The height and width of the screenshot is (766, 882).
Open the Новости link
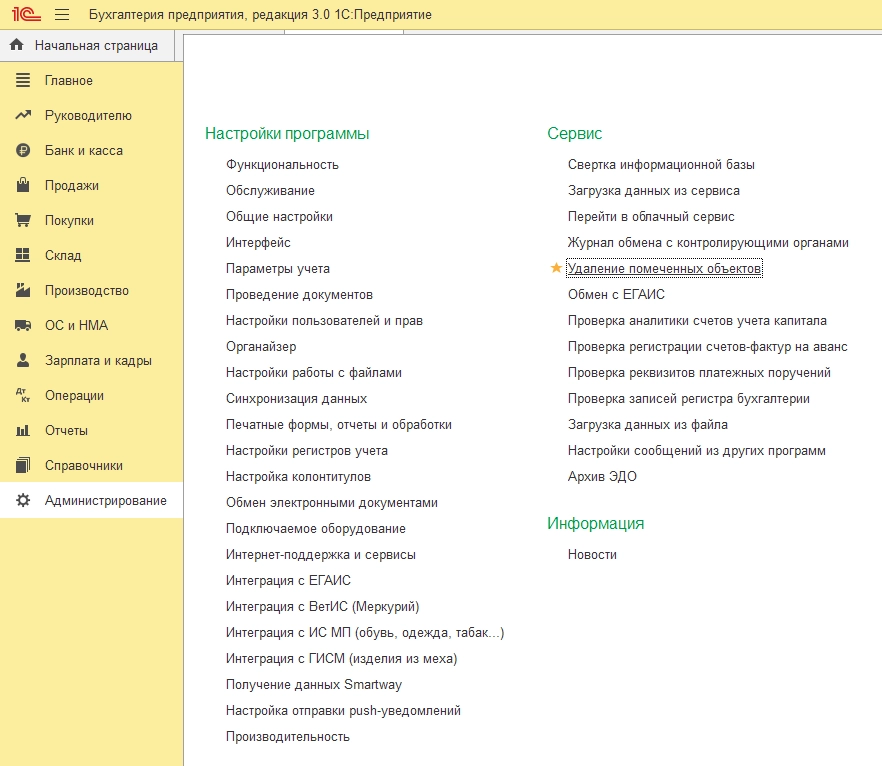592,555
